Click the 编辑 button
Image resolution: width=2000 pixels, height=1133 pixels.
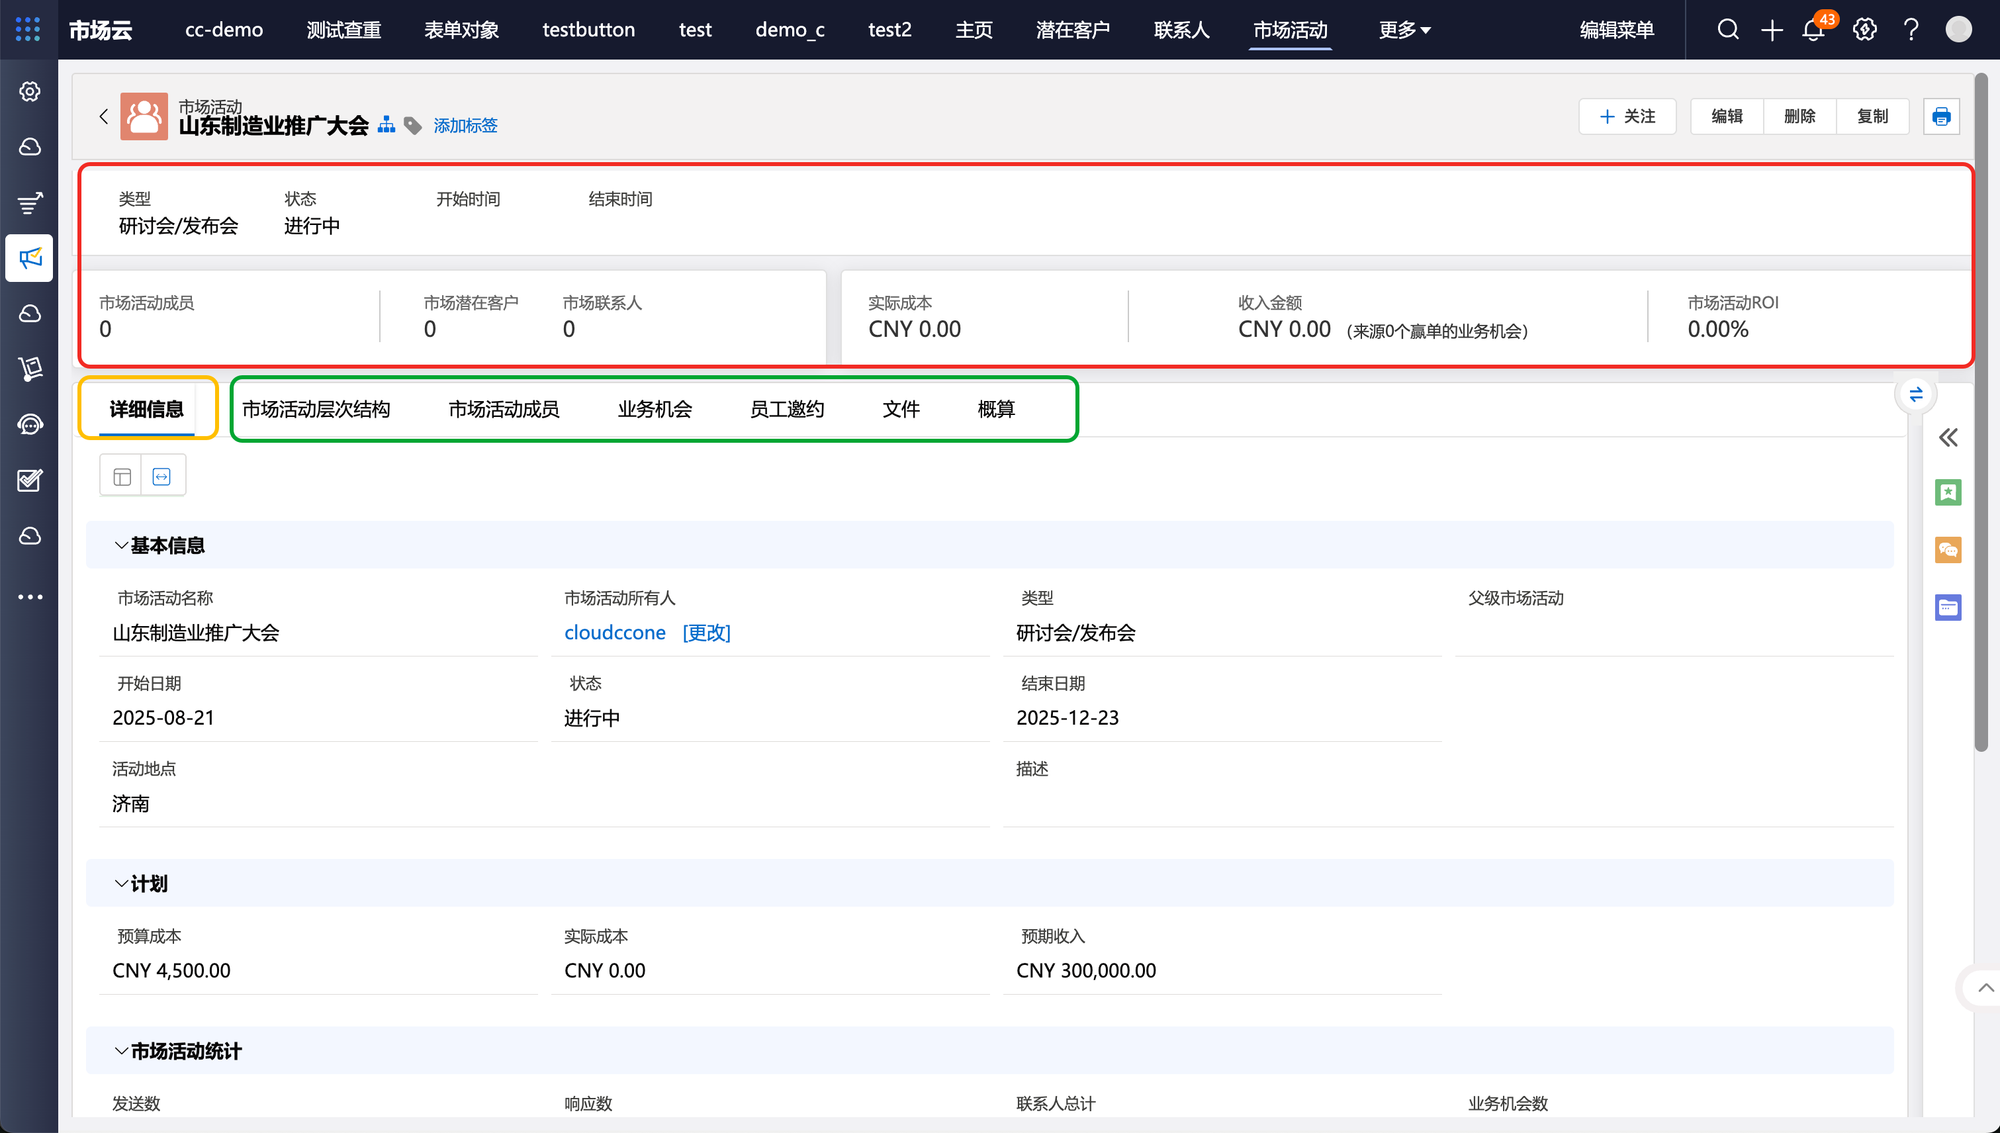click(1727, 117)
